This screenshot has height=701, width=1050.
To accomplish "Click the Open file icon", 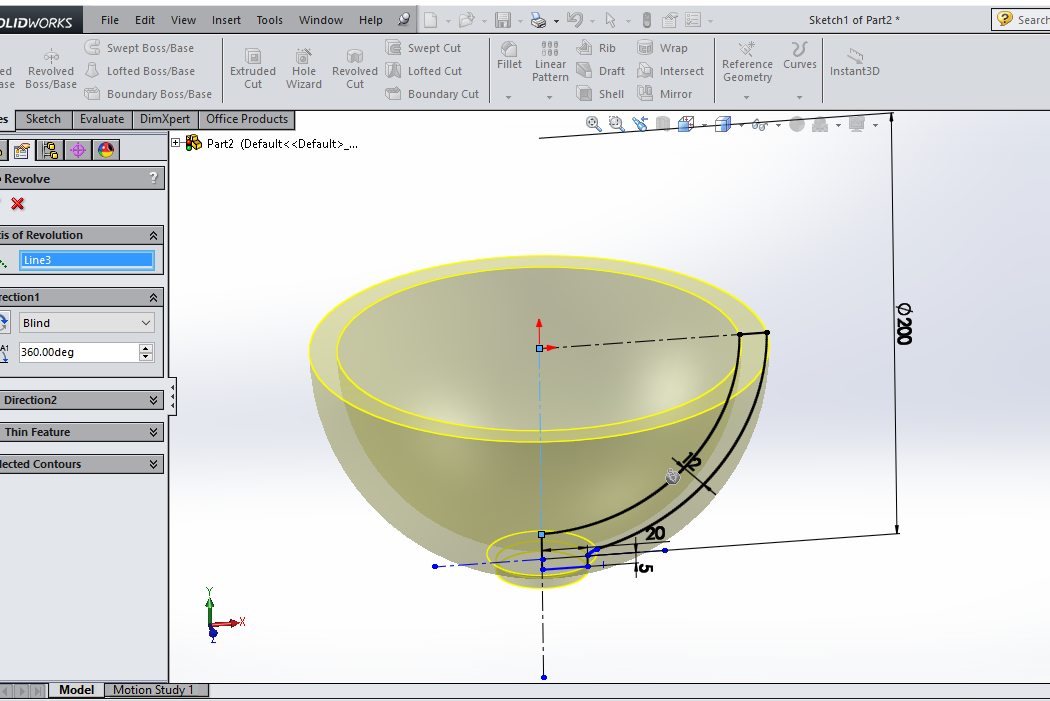I will click(467, 20).
